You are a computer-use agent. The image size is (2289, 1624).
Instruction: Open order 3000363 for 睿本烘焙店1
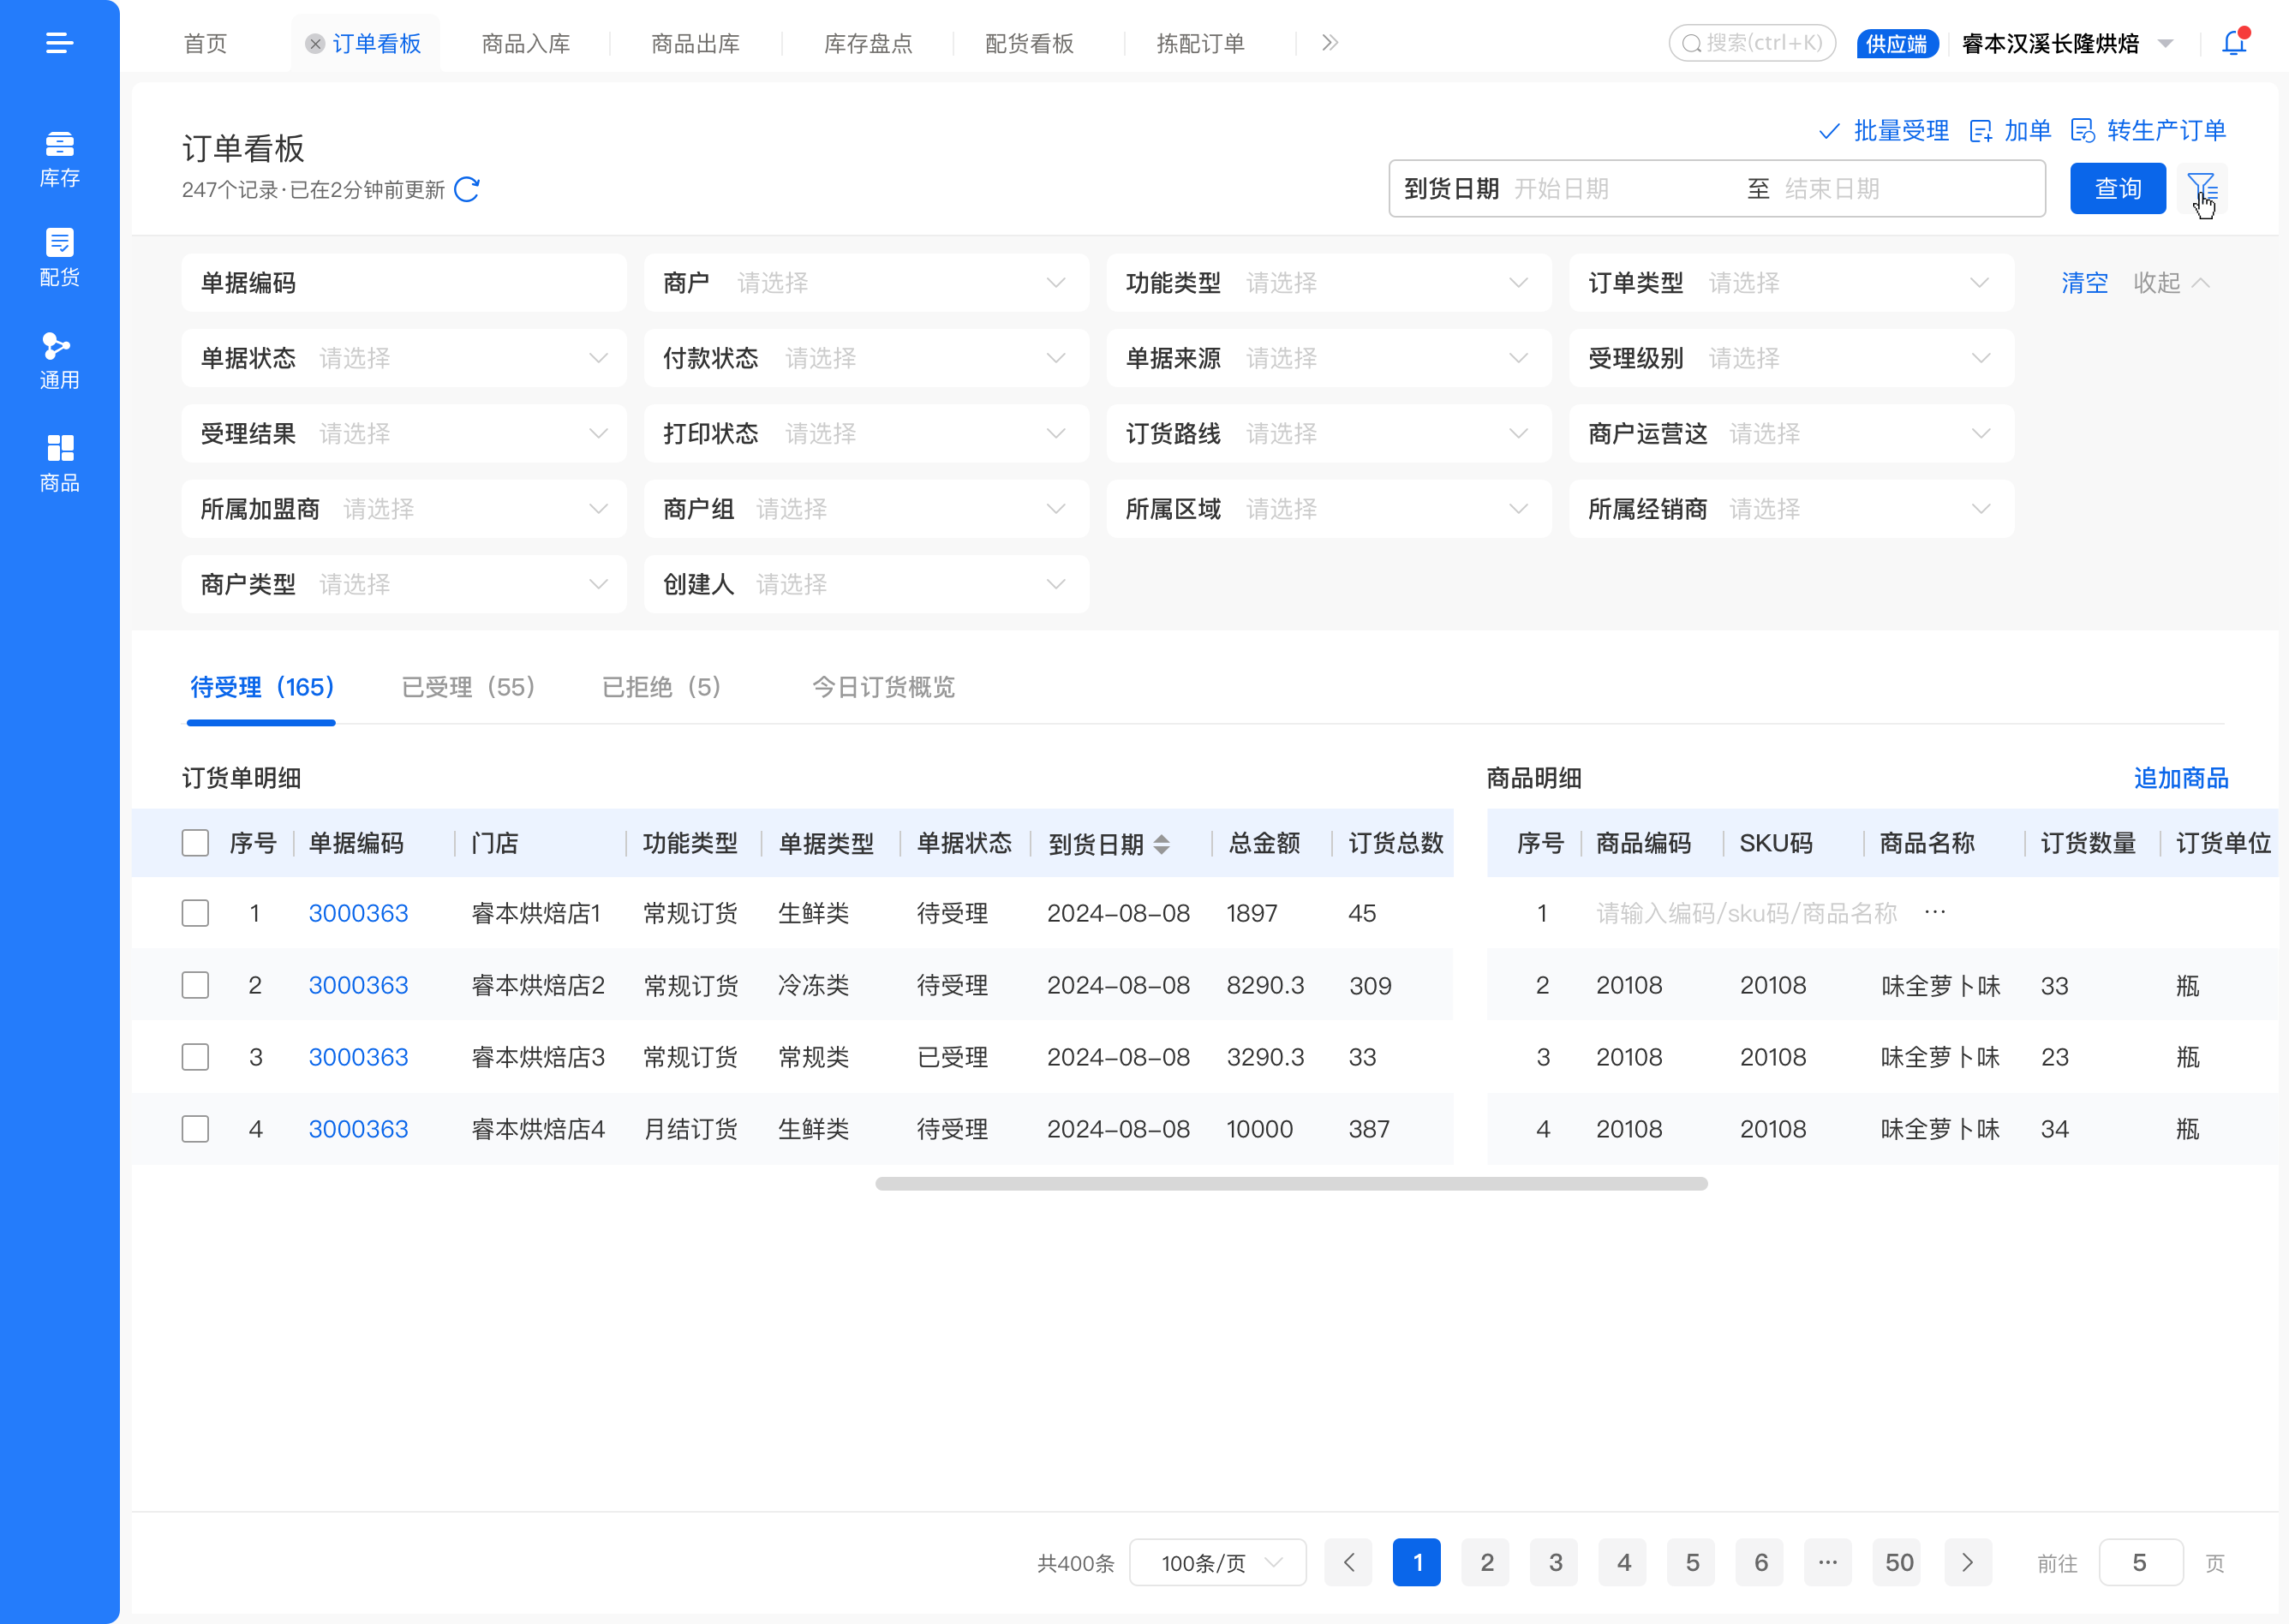[x=358, y=913]
